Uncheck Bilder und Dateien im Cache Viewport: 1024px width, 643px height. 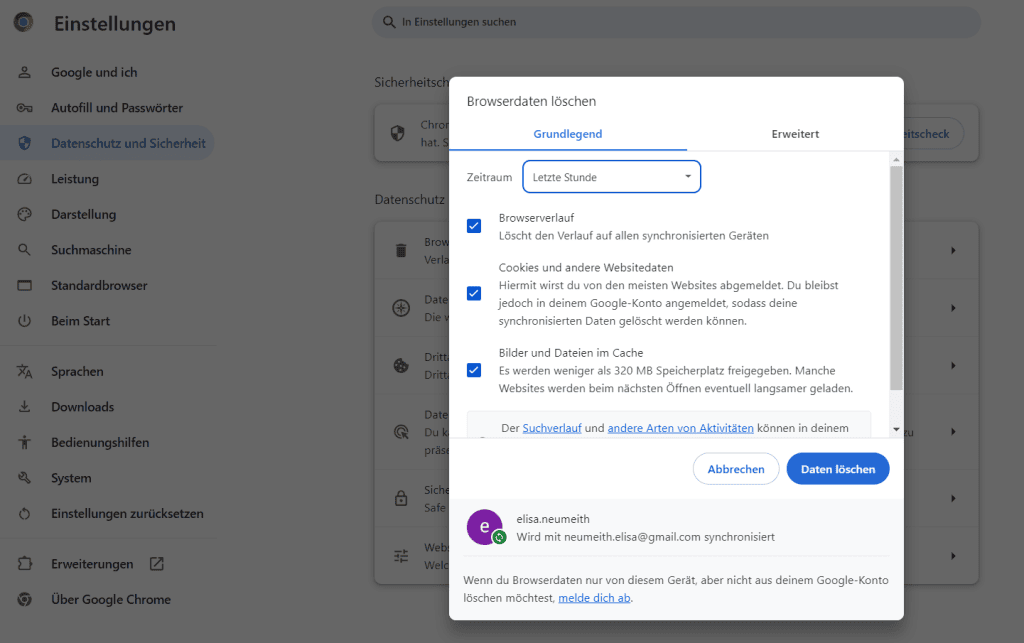pos(474,370)
